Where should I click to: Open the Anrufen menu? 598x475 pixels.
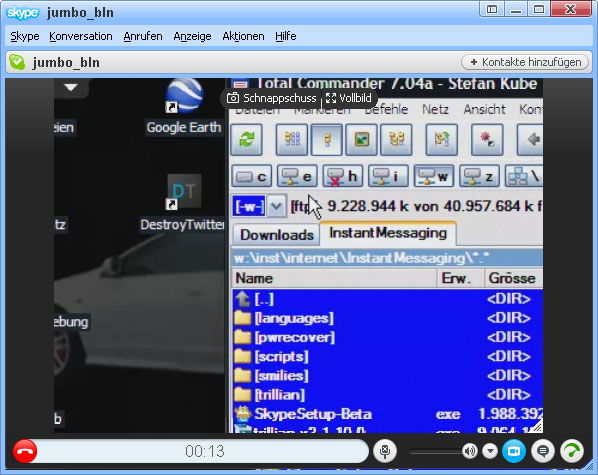click(143, 36)
